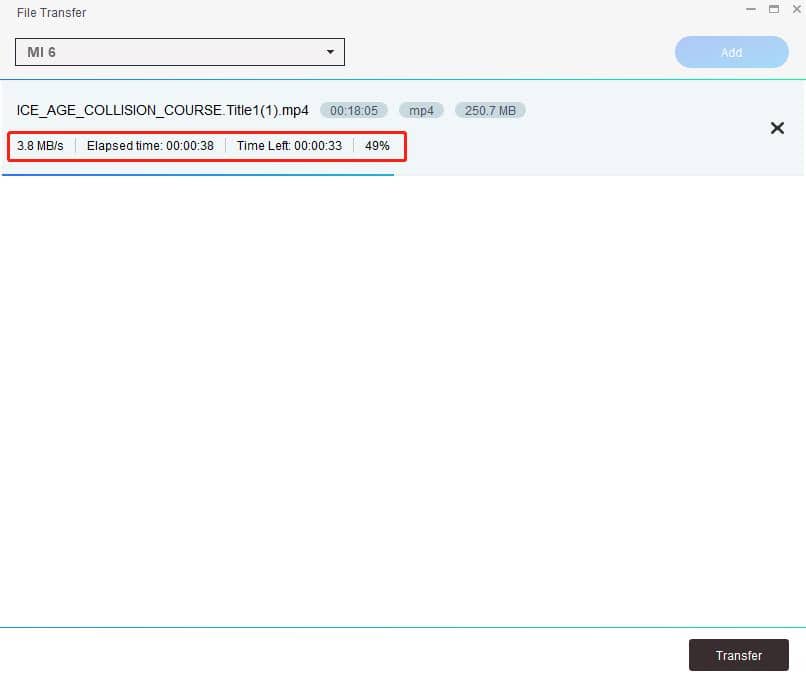This screenshot has height=683, width=806.
Task: Remove the ICE_AGE_COLLISION_COURSE file with X
Action: [777, 128]
